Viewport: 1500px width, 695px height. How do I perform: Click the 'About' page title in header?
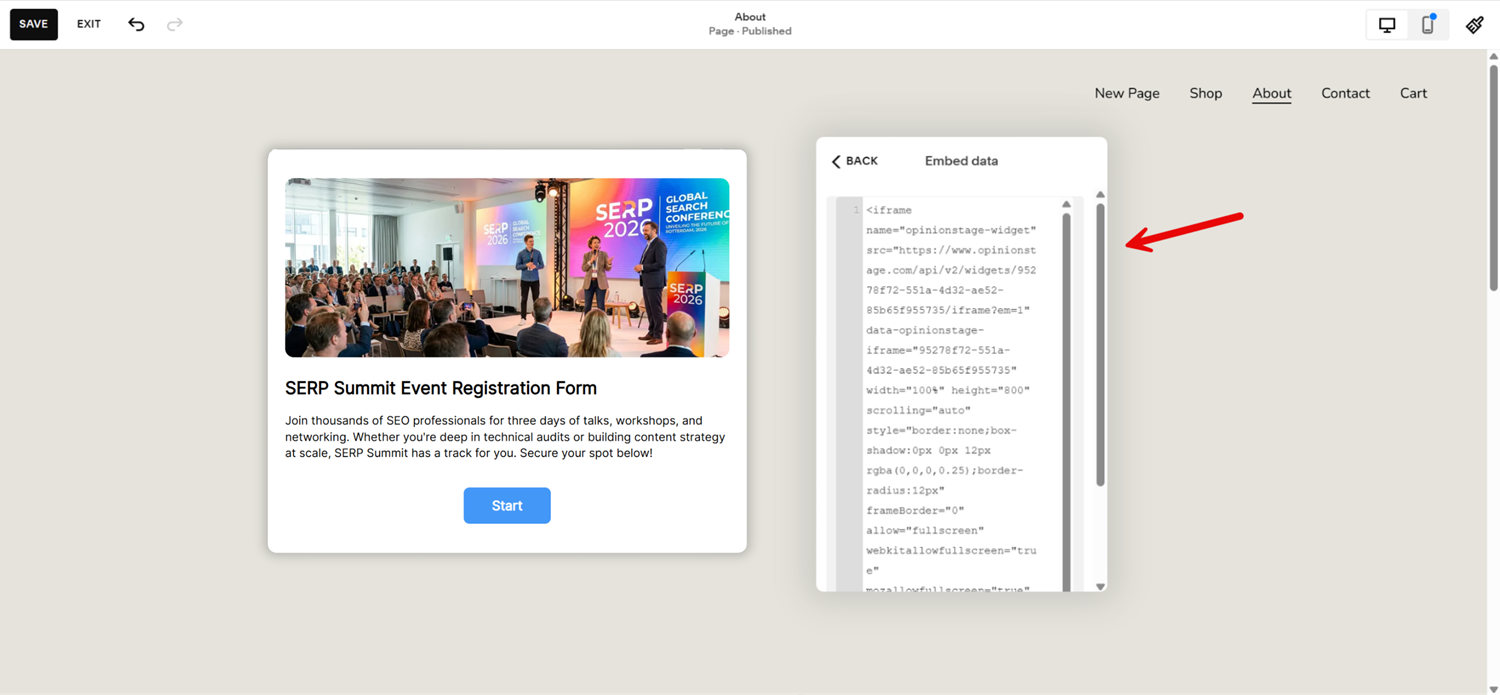pos(750,17)
